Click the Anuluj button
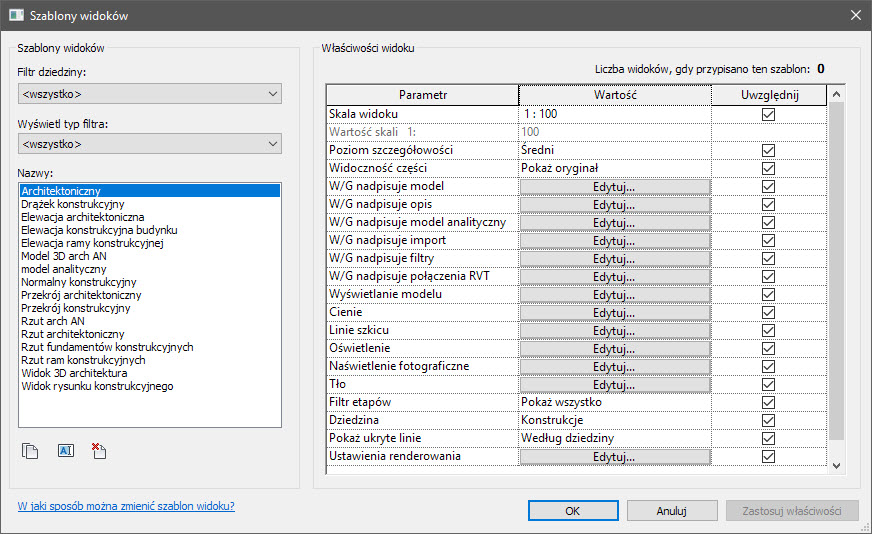The height and width of the screenshot is (534, 872). [x=671, y=511]
